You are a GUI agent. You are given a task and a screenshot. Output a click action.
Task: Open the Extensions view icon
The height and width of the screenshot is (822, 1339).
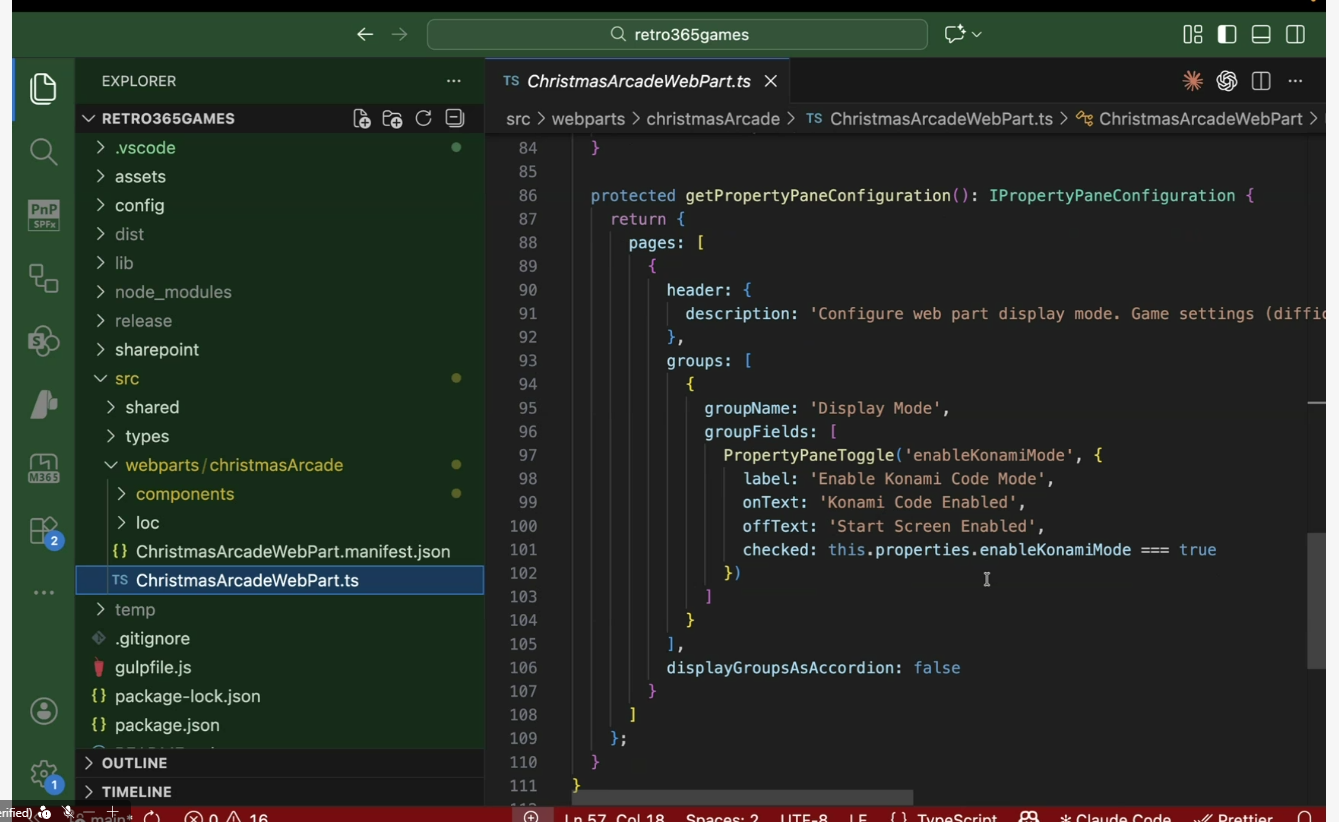pyautogui.click(x=43, y=531)
